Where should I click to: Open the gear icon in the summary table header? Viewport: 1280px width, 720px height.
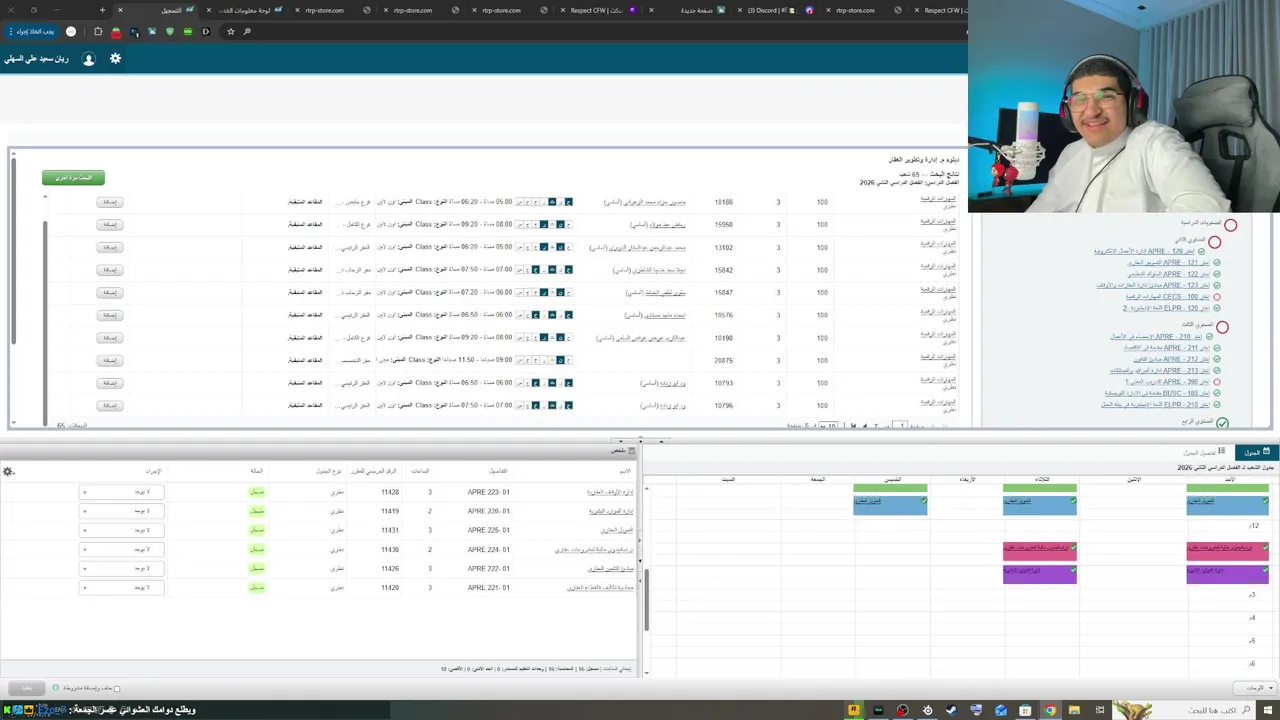(x=8, y=471)
